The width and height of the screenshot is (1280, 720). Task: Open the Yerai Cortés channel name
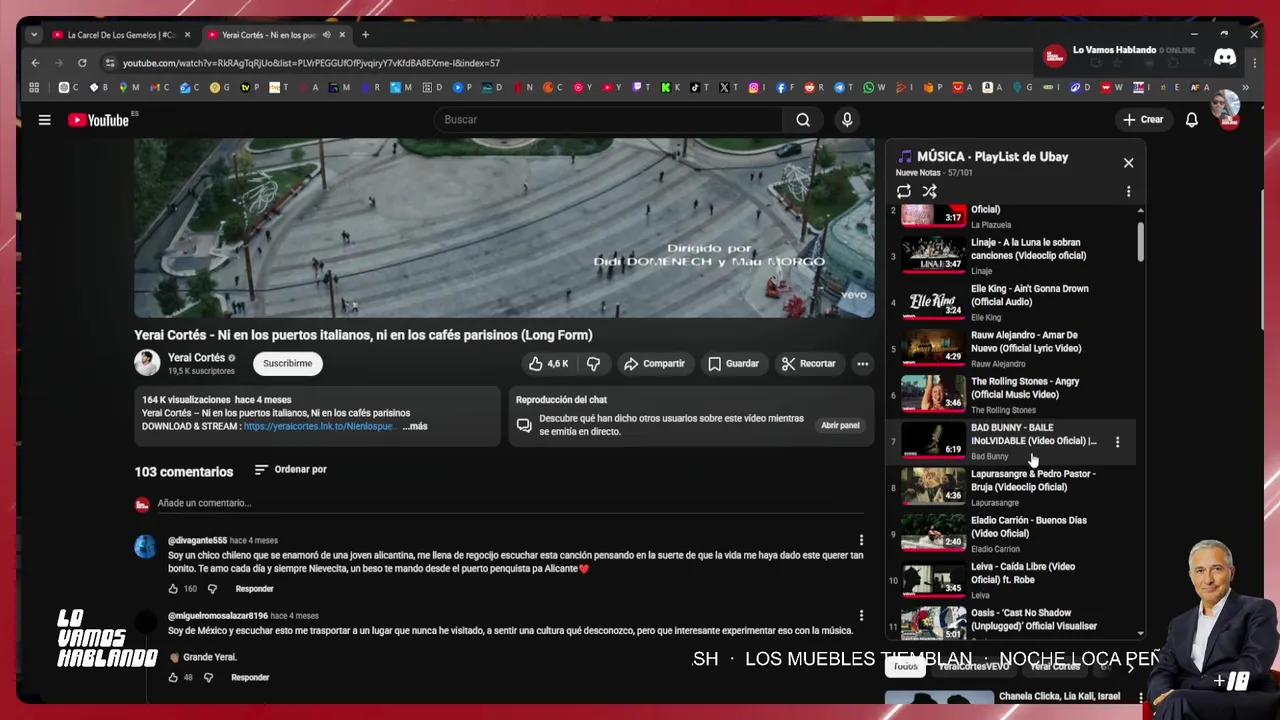(x=196, y=357)
